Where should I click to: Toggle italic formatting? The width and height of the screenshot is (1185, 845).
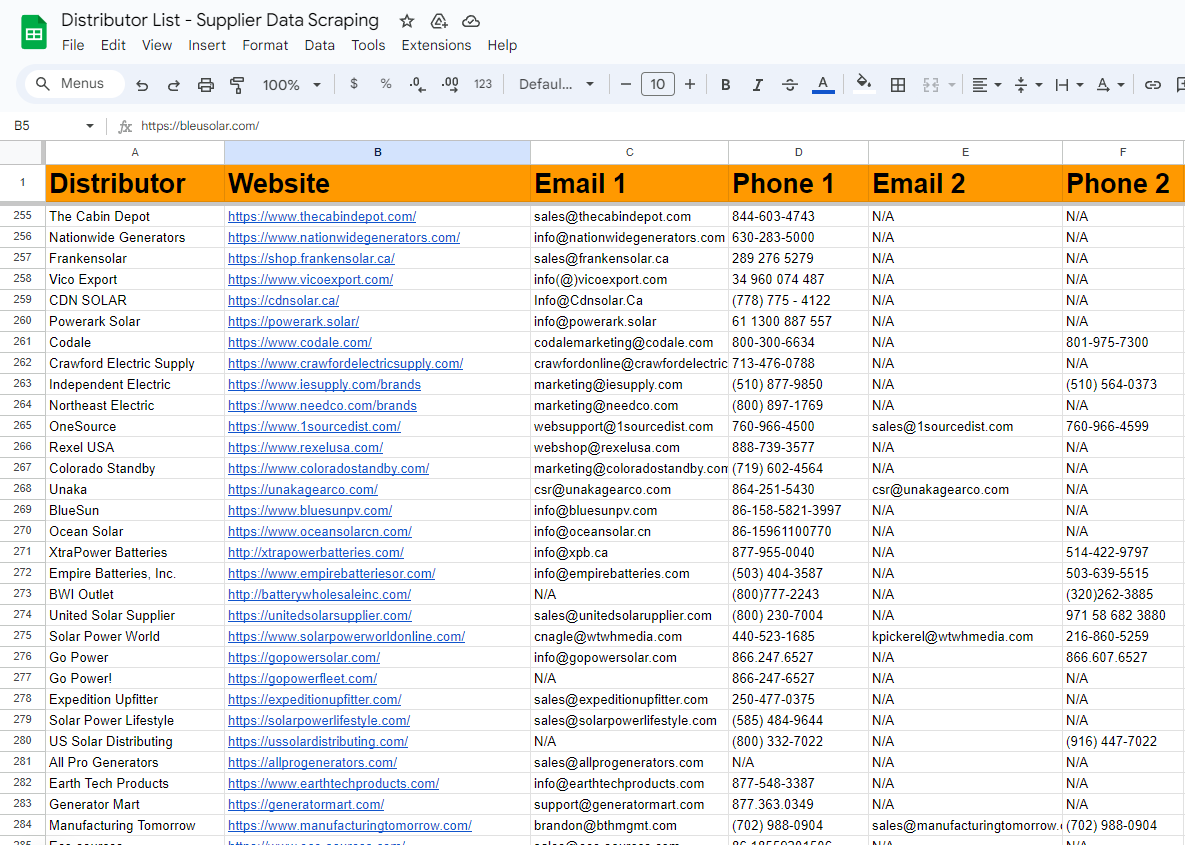click(x=757, y=85)
